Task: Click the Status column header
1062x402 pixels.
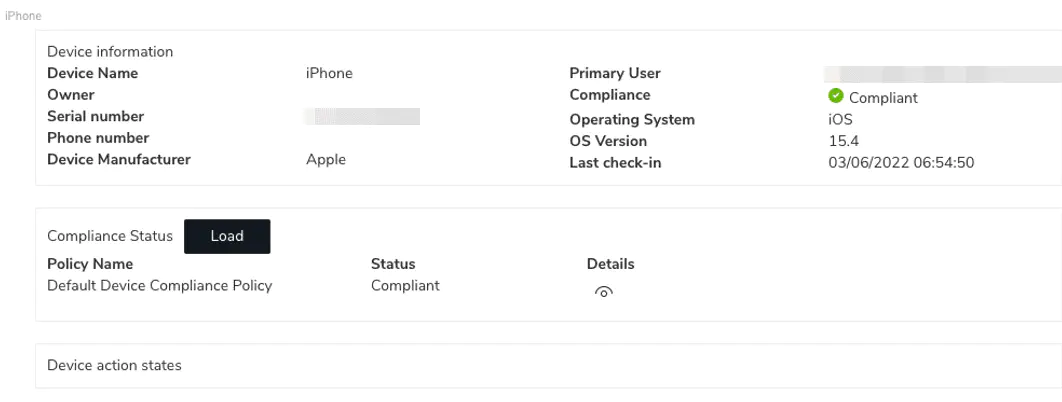Action: (393, 264)
